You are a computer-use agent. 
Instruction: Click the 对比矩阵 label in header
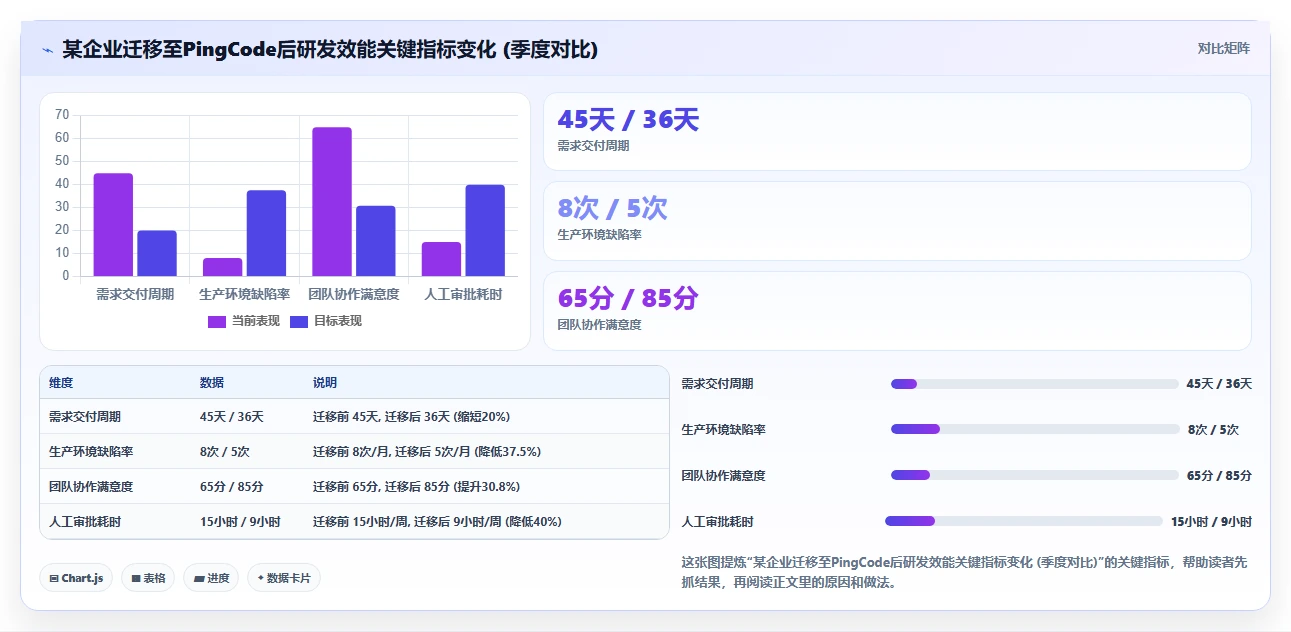pos(1223,48)
